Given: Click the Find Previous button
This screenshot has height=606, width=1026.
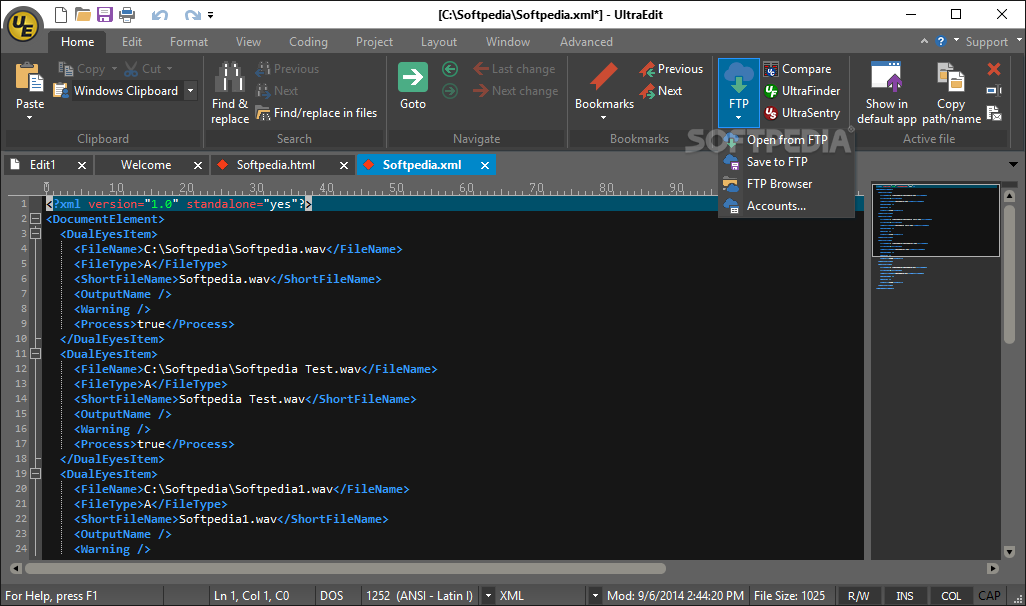Looking at the screenshot, I should pyautogui.click(x=287, y=69).
